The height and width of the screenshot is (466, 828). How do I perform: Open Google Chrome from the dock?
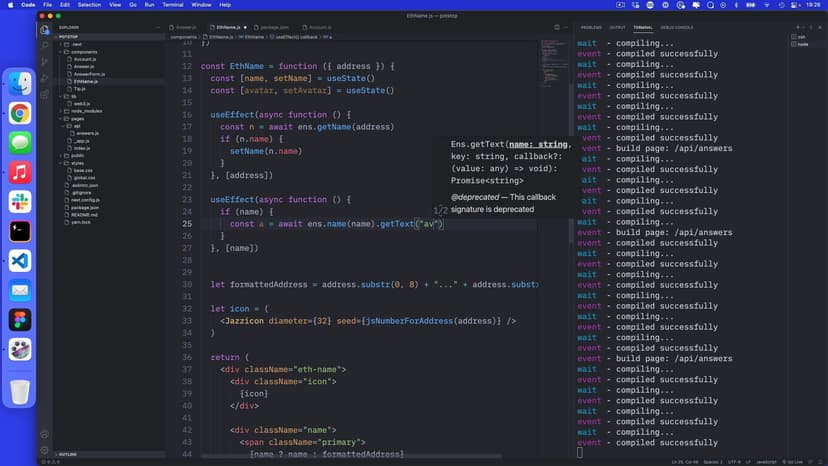click(20, 113)
